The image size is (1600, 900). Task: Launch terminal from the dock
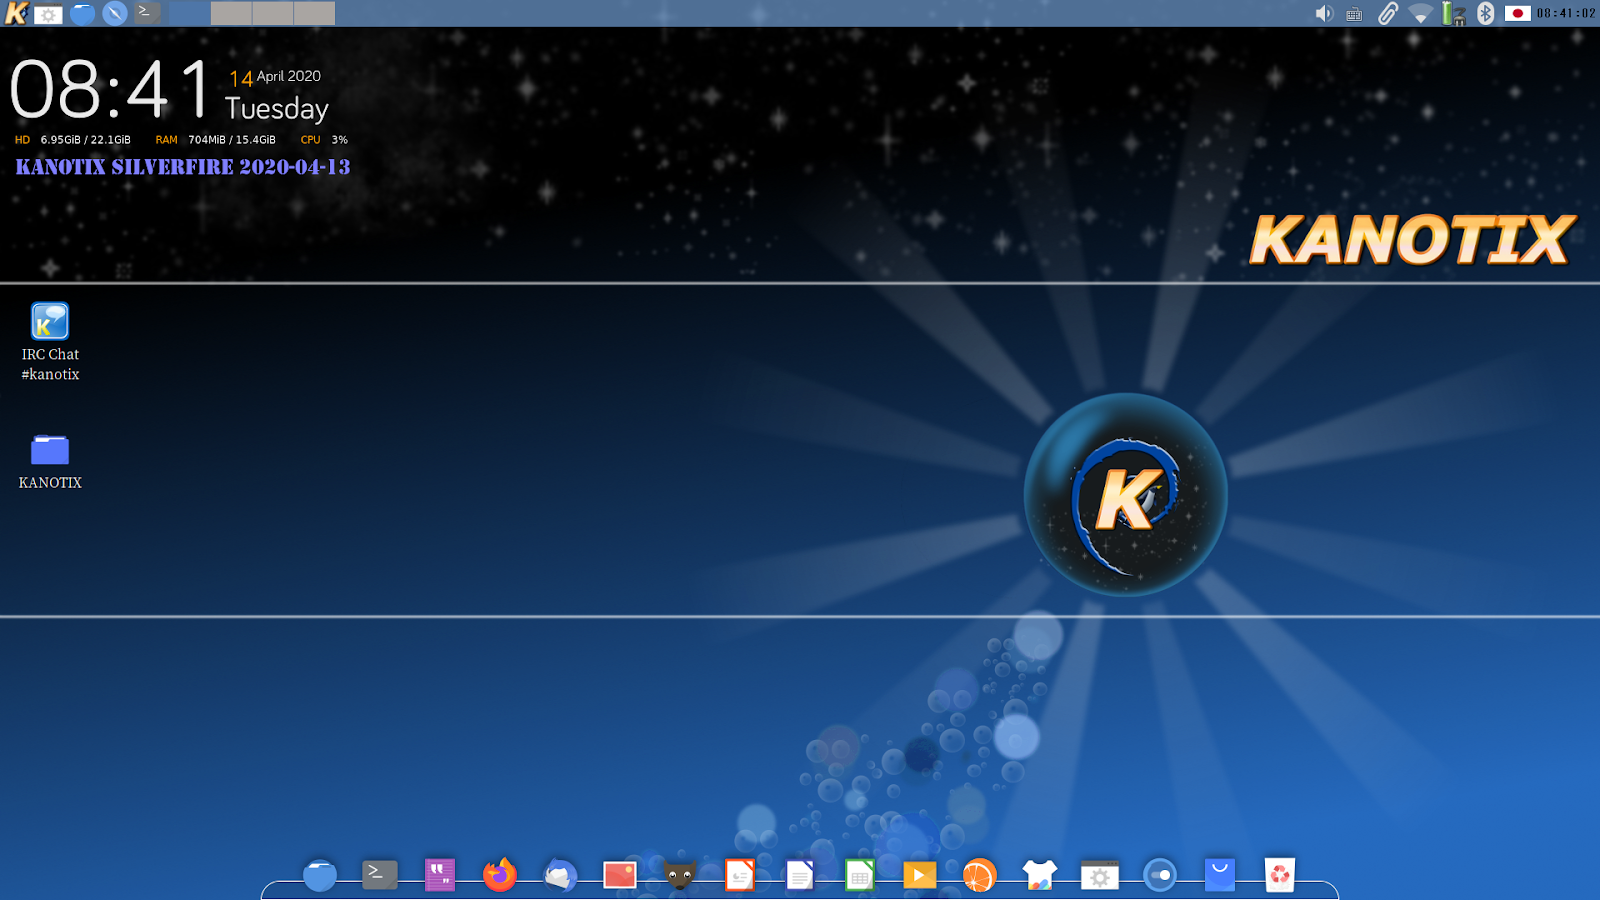379,875
